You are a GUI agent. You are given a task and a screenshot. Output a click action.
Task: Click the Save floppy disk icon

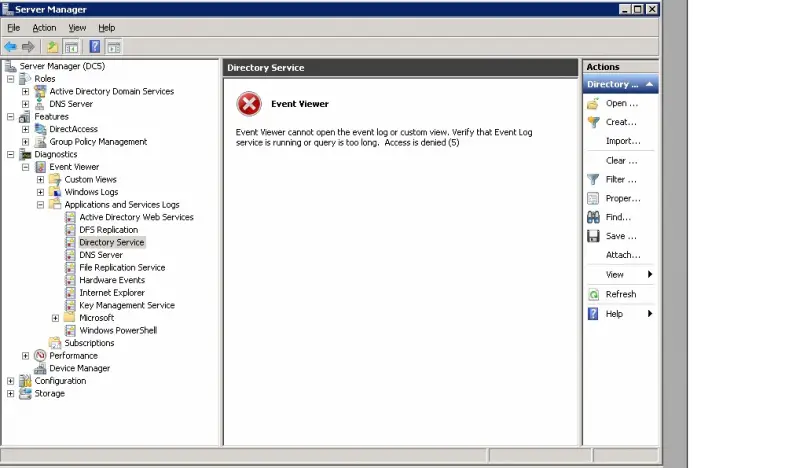(593, 236)
